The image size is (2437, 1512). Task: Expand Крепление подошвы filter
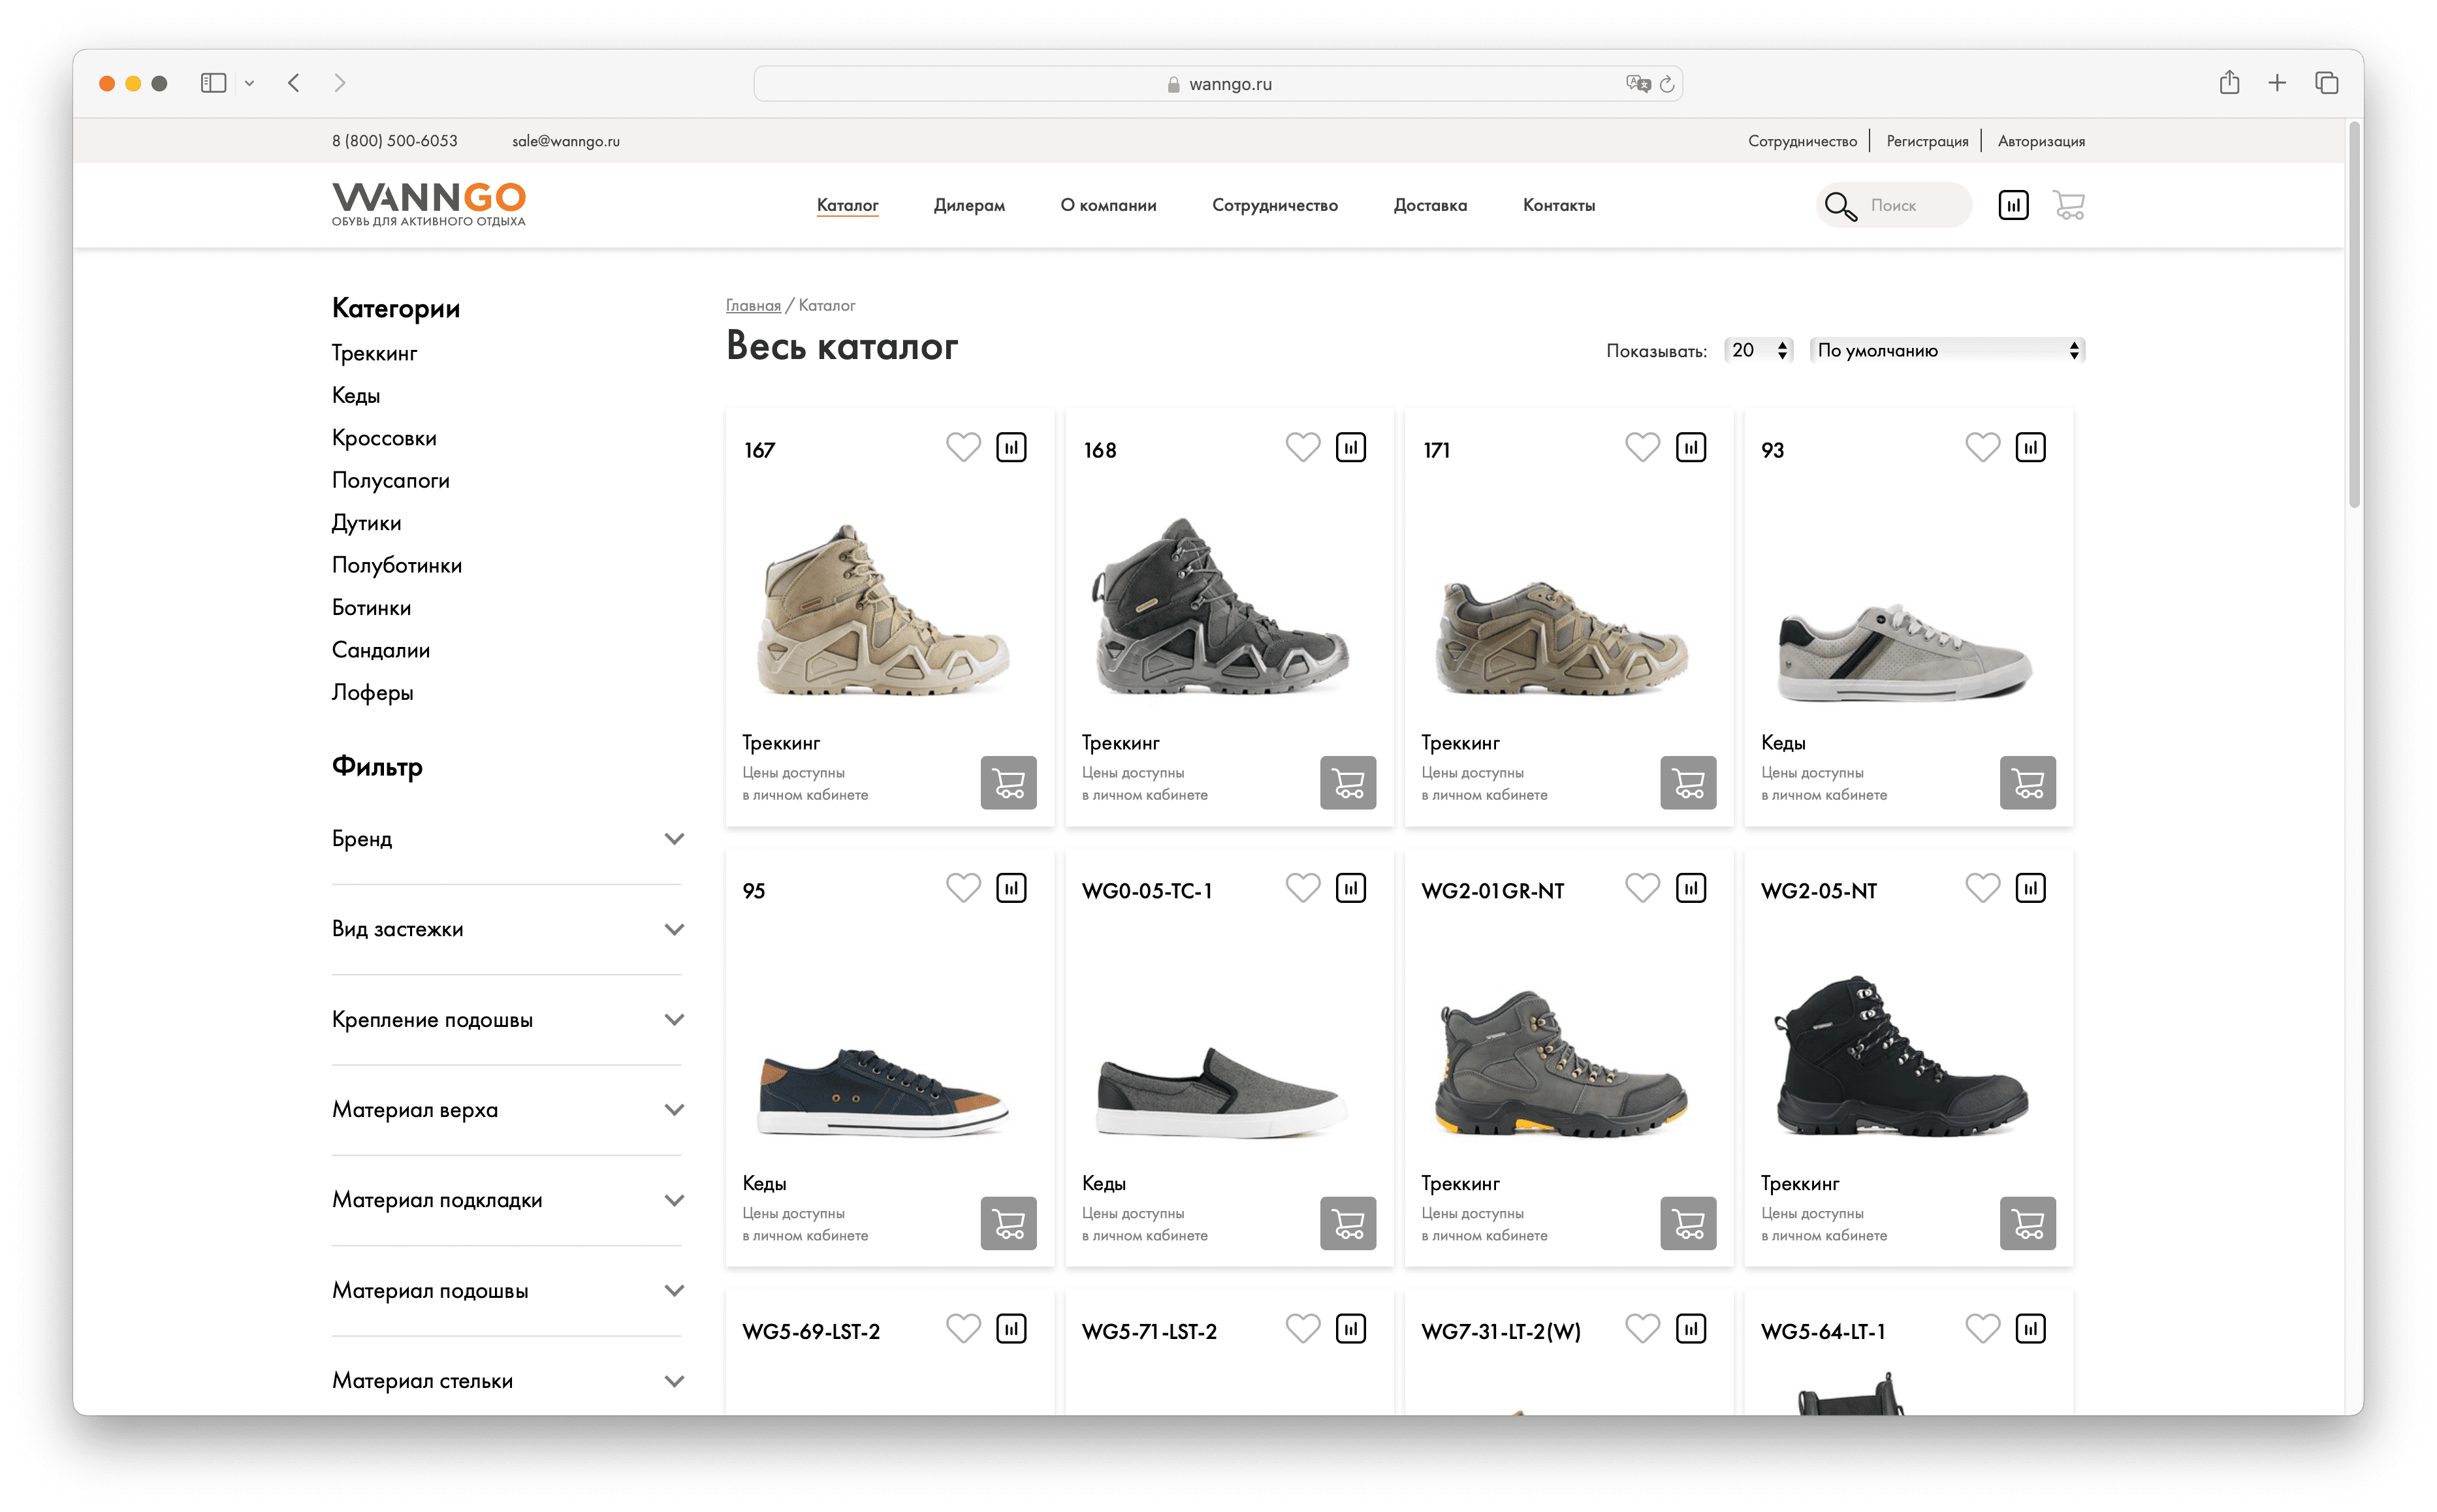[506, 1020]
